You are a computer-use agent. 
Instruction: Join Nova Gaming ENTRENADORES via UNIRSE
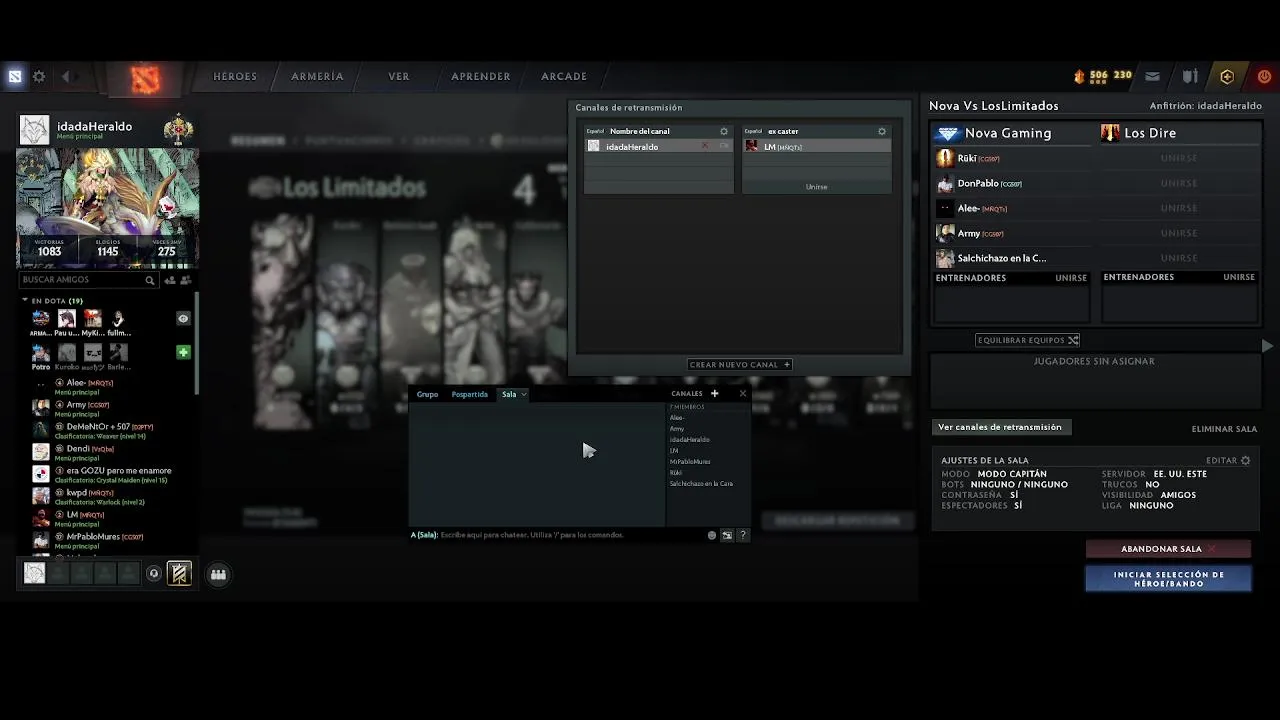[1071, 278]
